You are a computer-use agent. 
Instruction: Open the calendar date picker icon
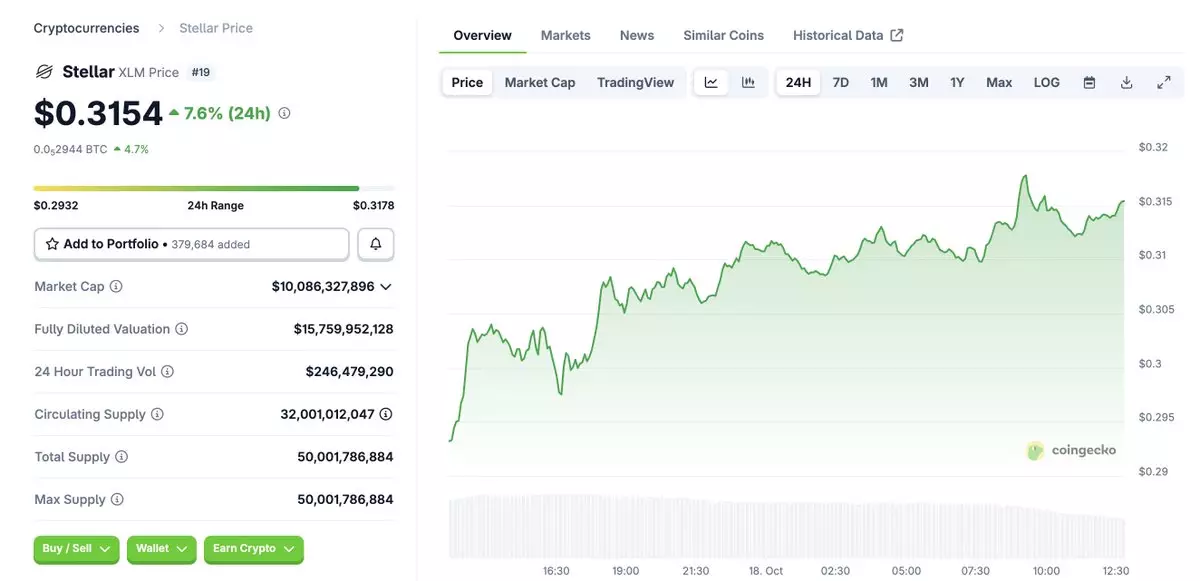click(1089, 82)
